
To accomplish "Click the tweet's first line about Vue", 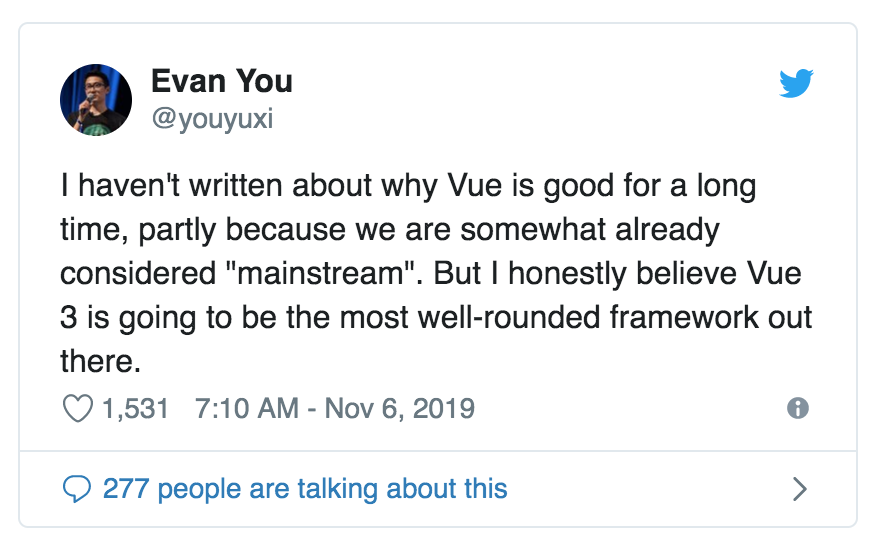I will pos(408,187).
